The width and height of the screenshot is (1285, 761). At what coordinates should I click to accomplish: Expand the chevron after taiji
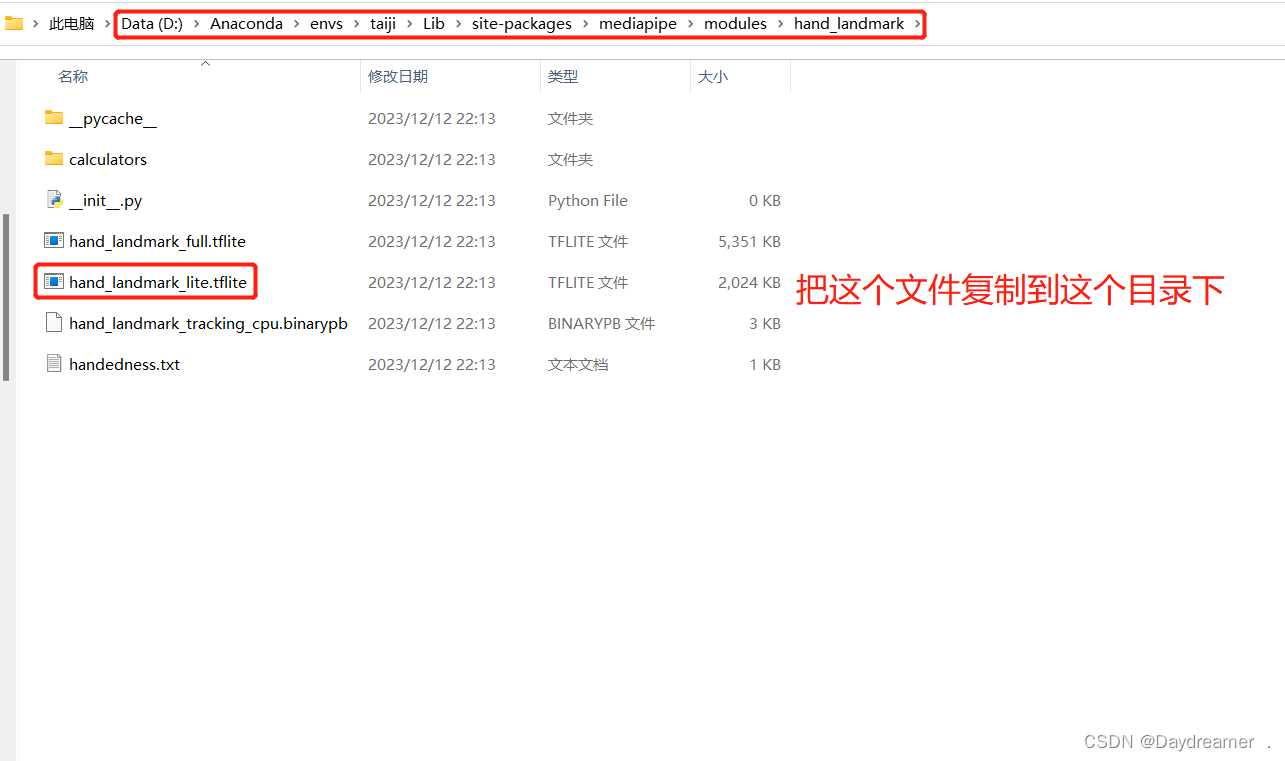tap(409, 24)
